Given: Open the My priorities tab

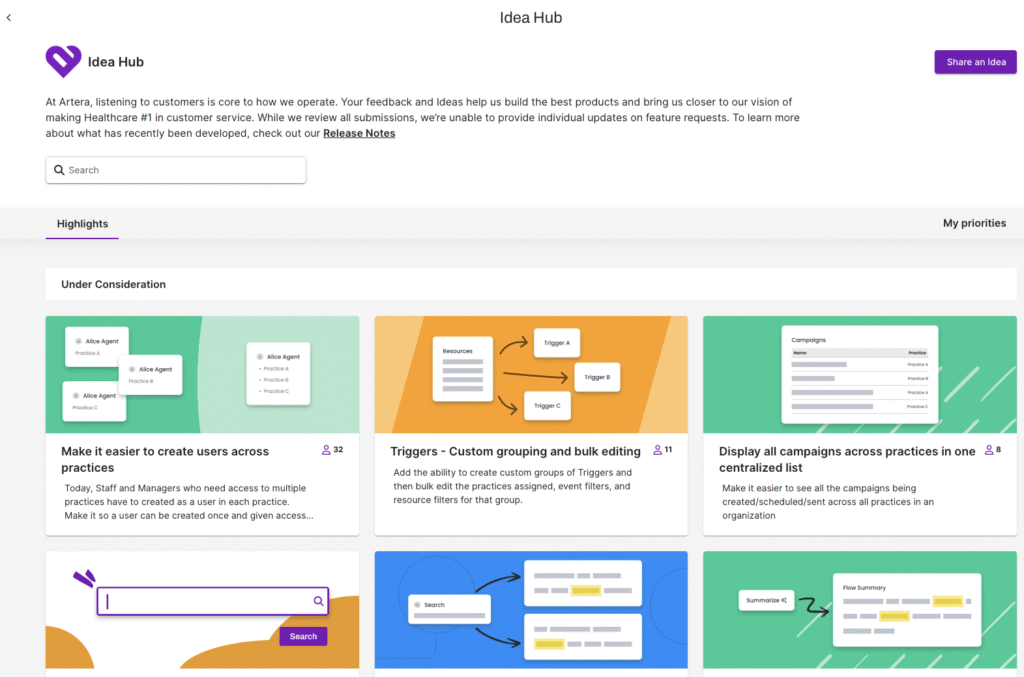Looking at the screenshot, I should click(974, 223).
